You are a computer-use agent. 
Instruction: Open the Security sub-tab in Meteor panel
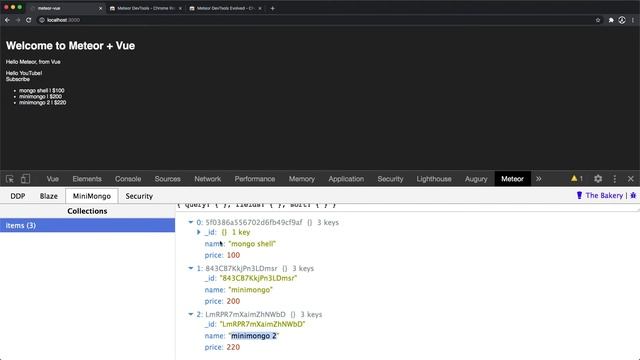pos(139,196)
